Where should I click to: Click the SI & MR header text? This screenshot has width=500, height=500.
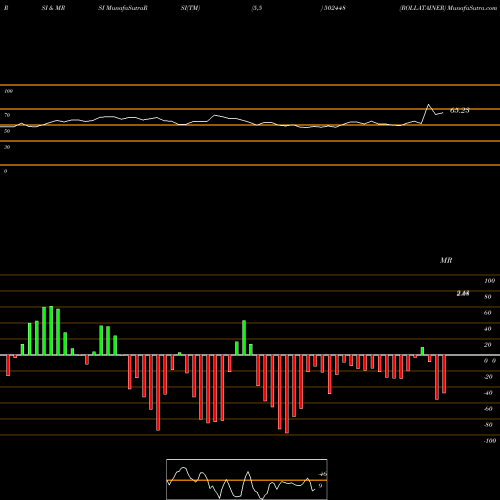pos(53,8)
